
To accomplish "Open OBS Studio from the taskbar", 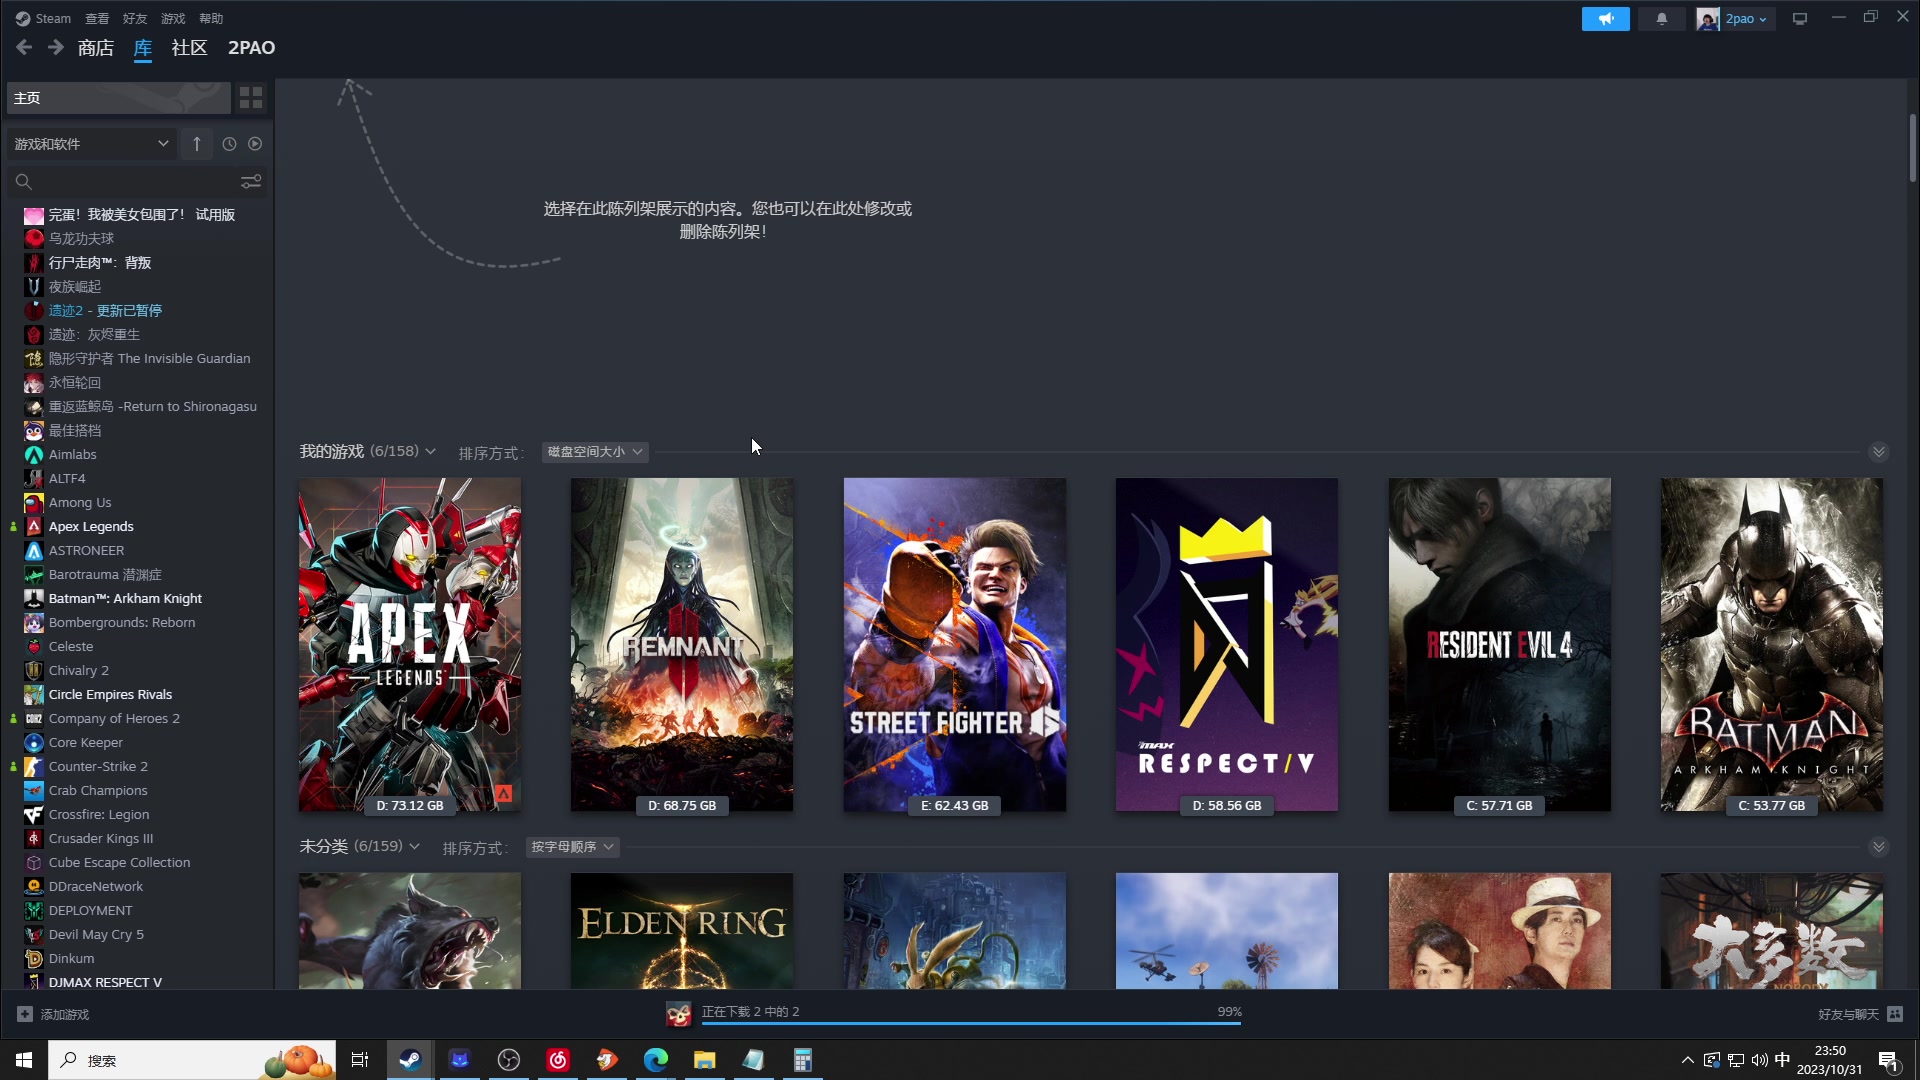I will point(509,1060).
